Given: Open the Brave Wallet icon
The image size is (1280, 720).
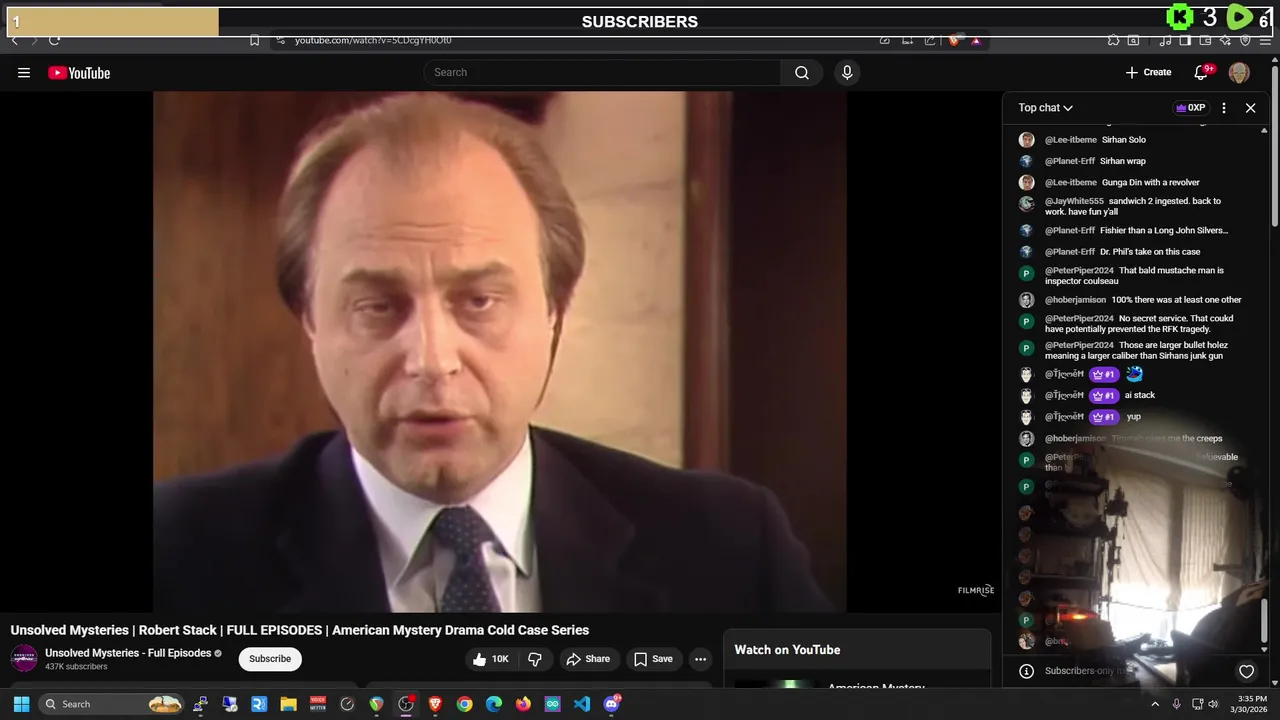Looking at the screenshot, I should click(x=1205, y=40).
